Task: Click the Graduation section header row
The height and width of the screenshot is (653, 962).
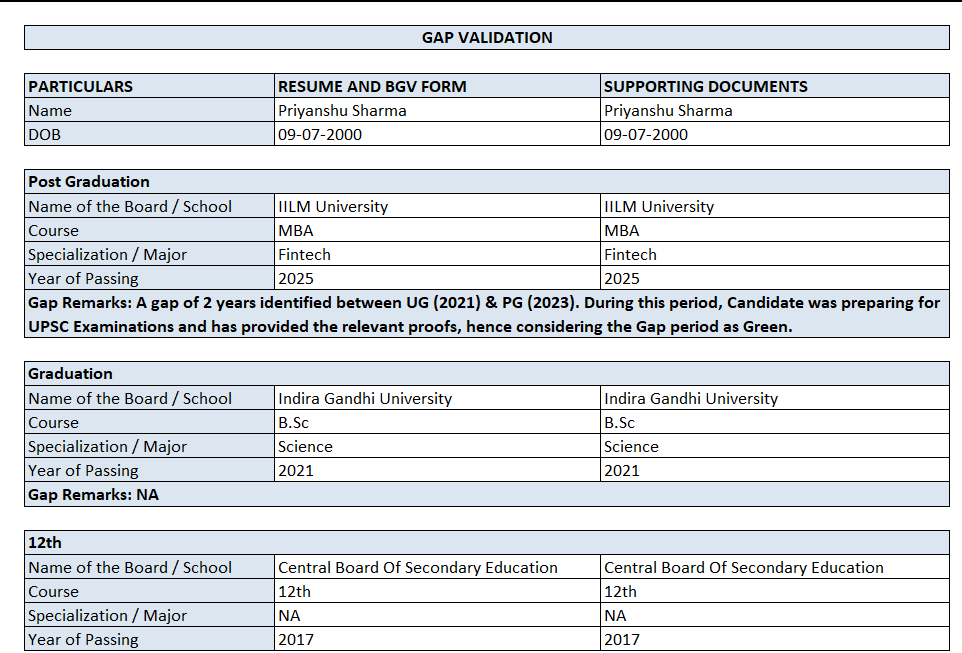Action: coord(487,374)
